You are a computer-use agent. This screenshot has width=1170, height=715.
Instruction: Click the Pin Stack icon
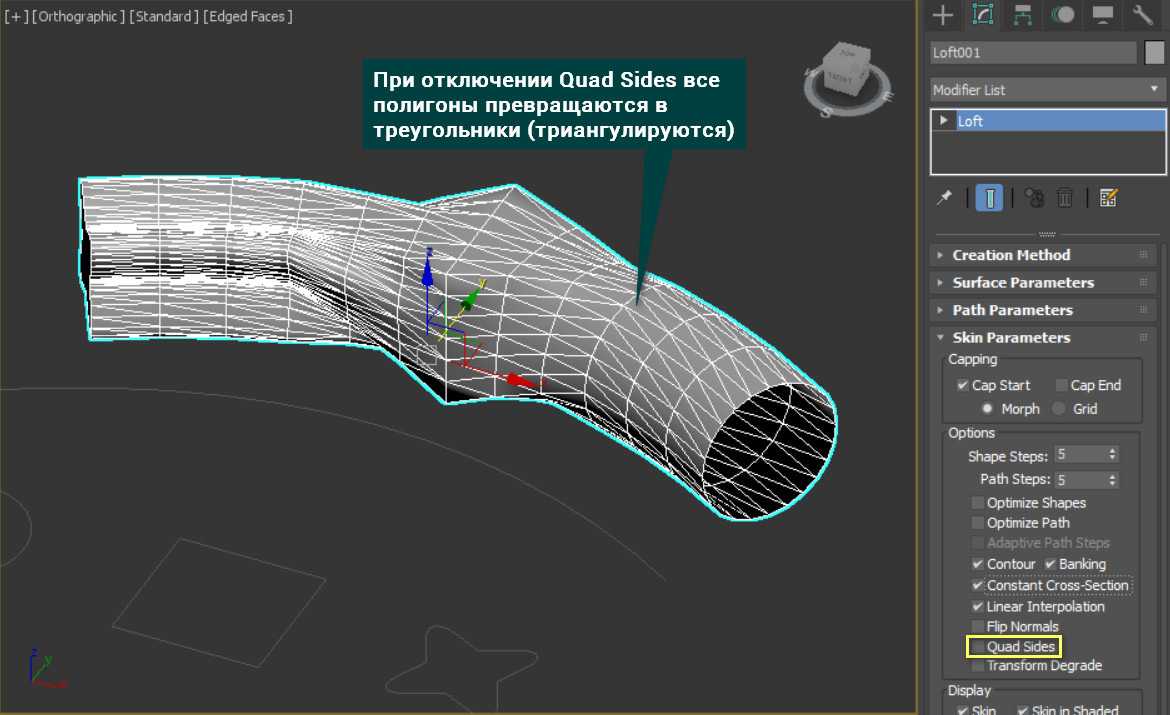(x=944, y=197)
